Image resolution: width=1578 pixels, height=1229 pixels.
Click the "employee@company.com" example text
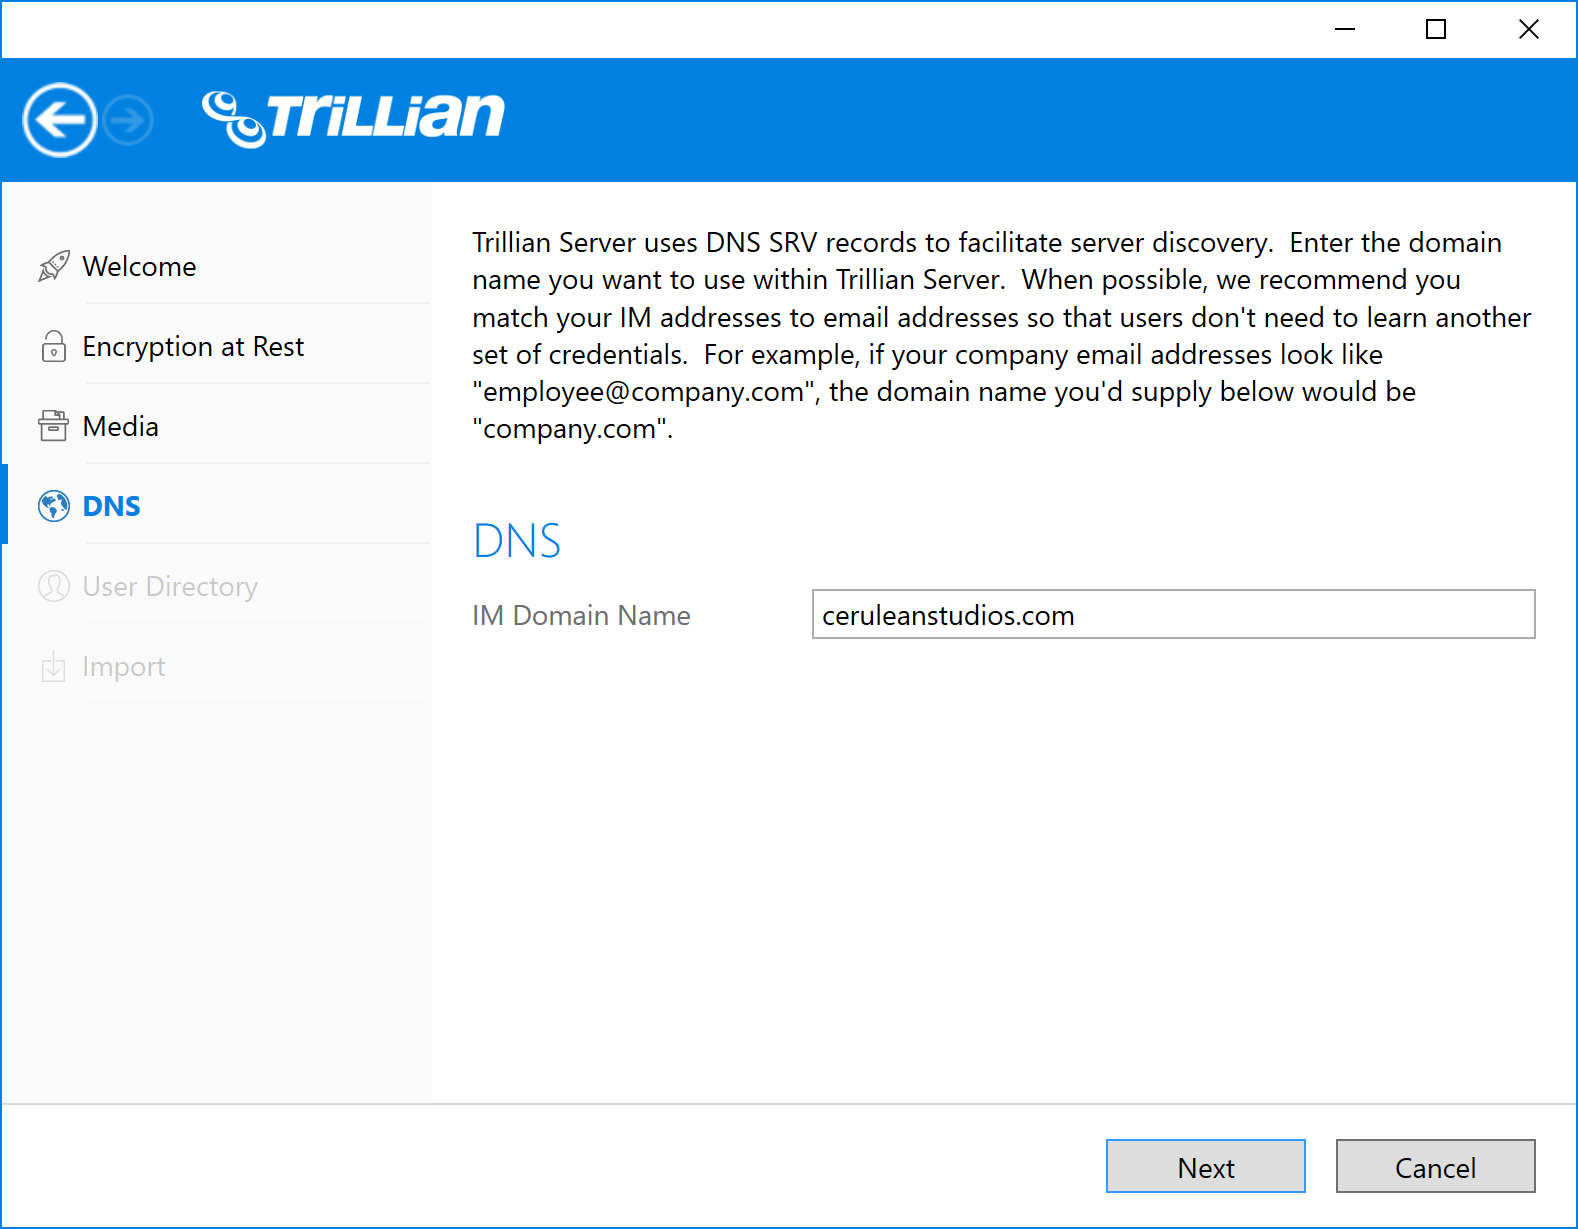point(646,392)
